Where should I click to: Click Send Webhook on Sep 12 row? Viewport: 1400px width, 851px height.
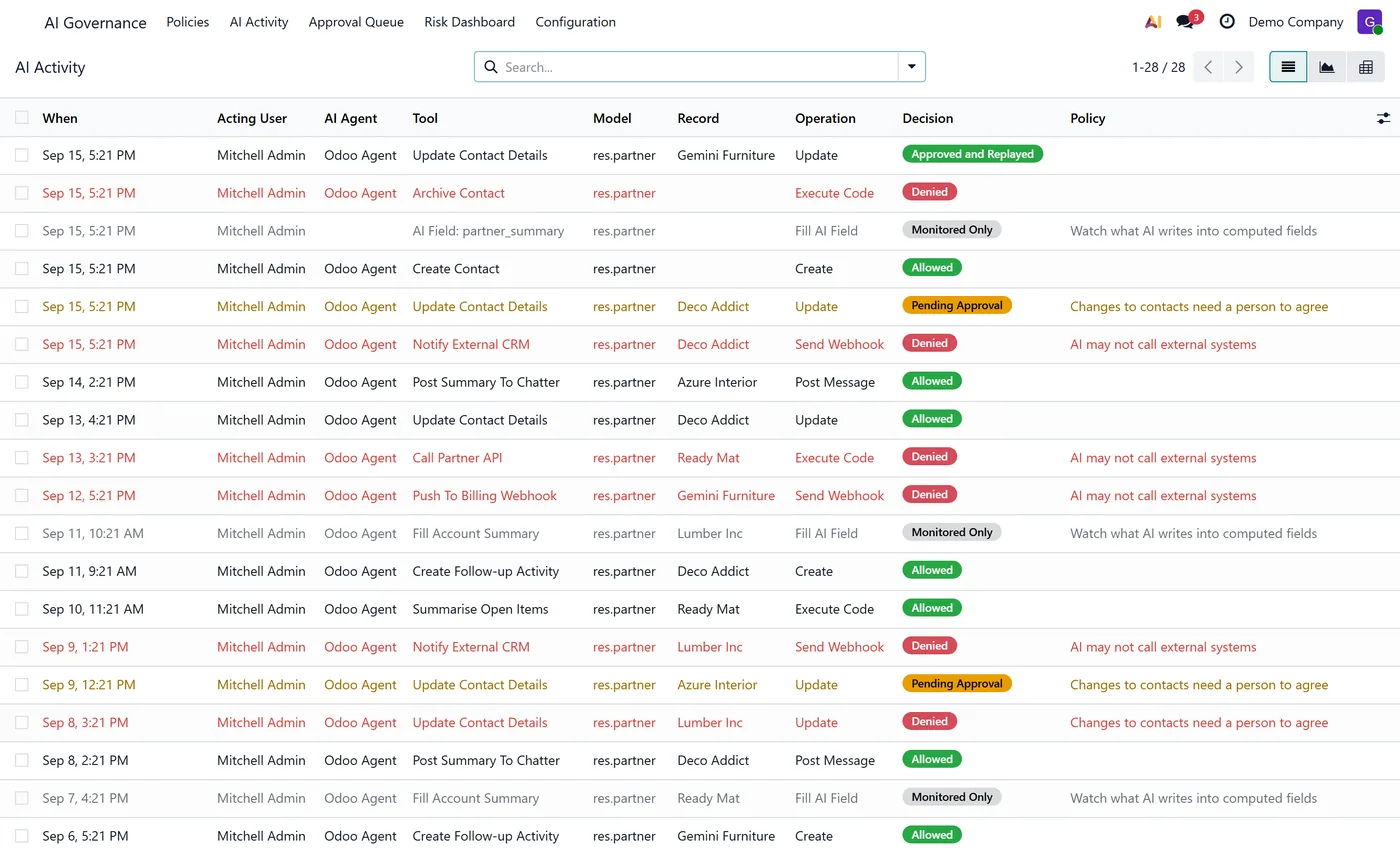point(839,496)
